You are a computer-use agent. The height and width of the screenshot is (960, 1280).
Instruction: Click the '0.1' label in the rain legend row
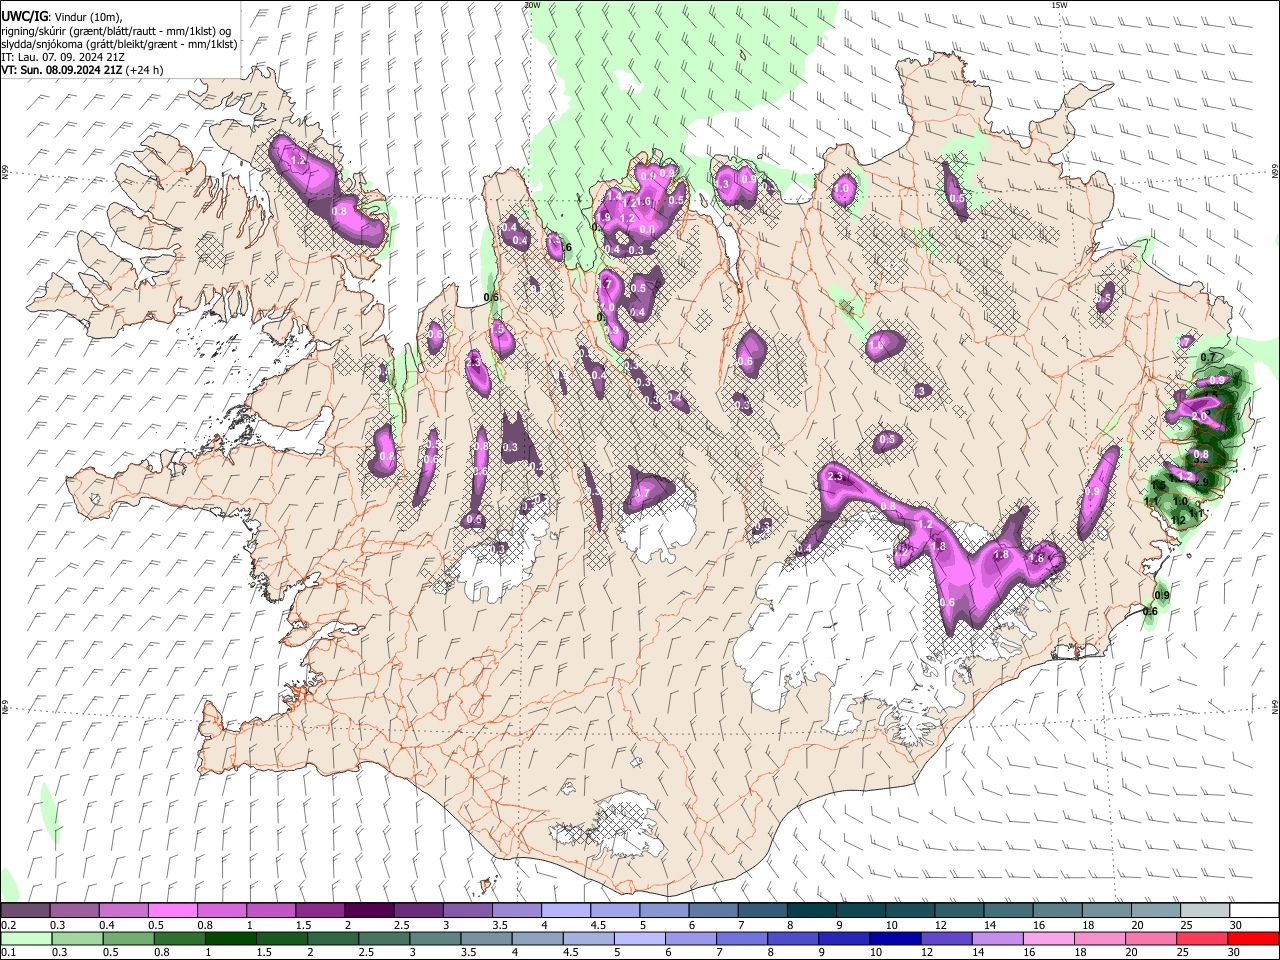[x=7, y=952]
